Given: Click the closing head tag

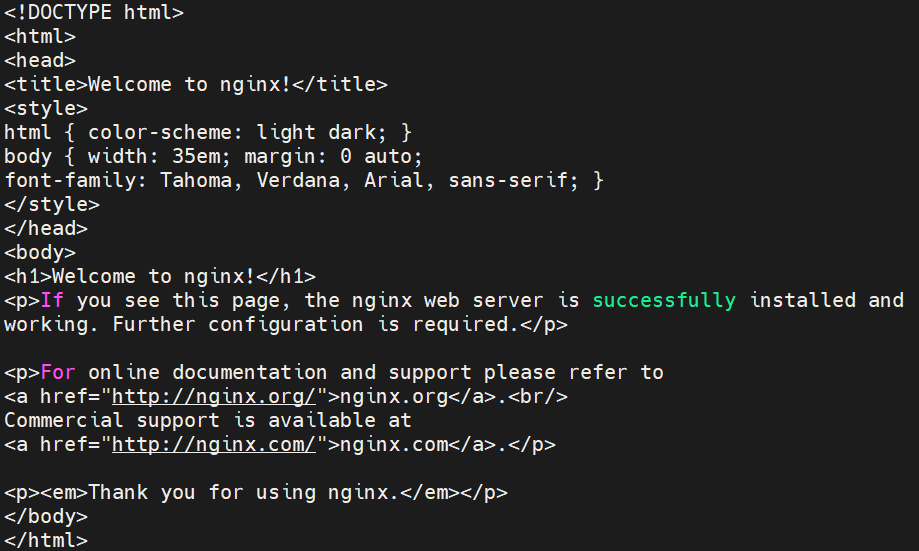Looking at the screenshot, I should tap(46, 229).
